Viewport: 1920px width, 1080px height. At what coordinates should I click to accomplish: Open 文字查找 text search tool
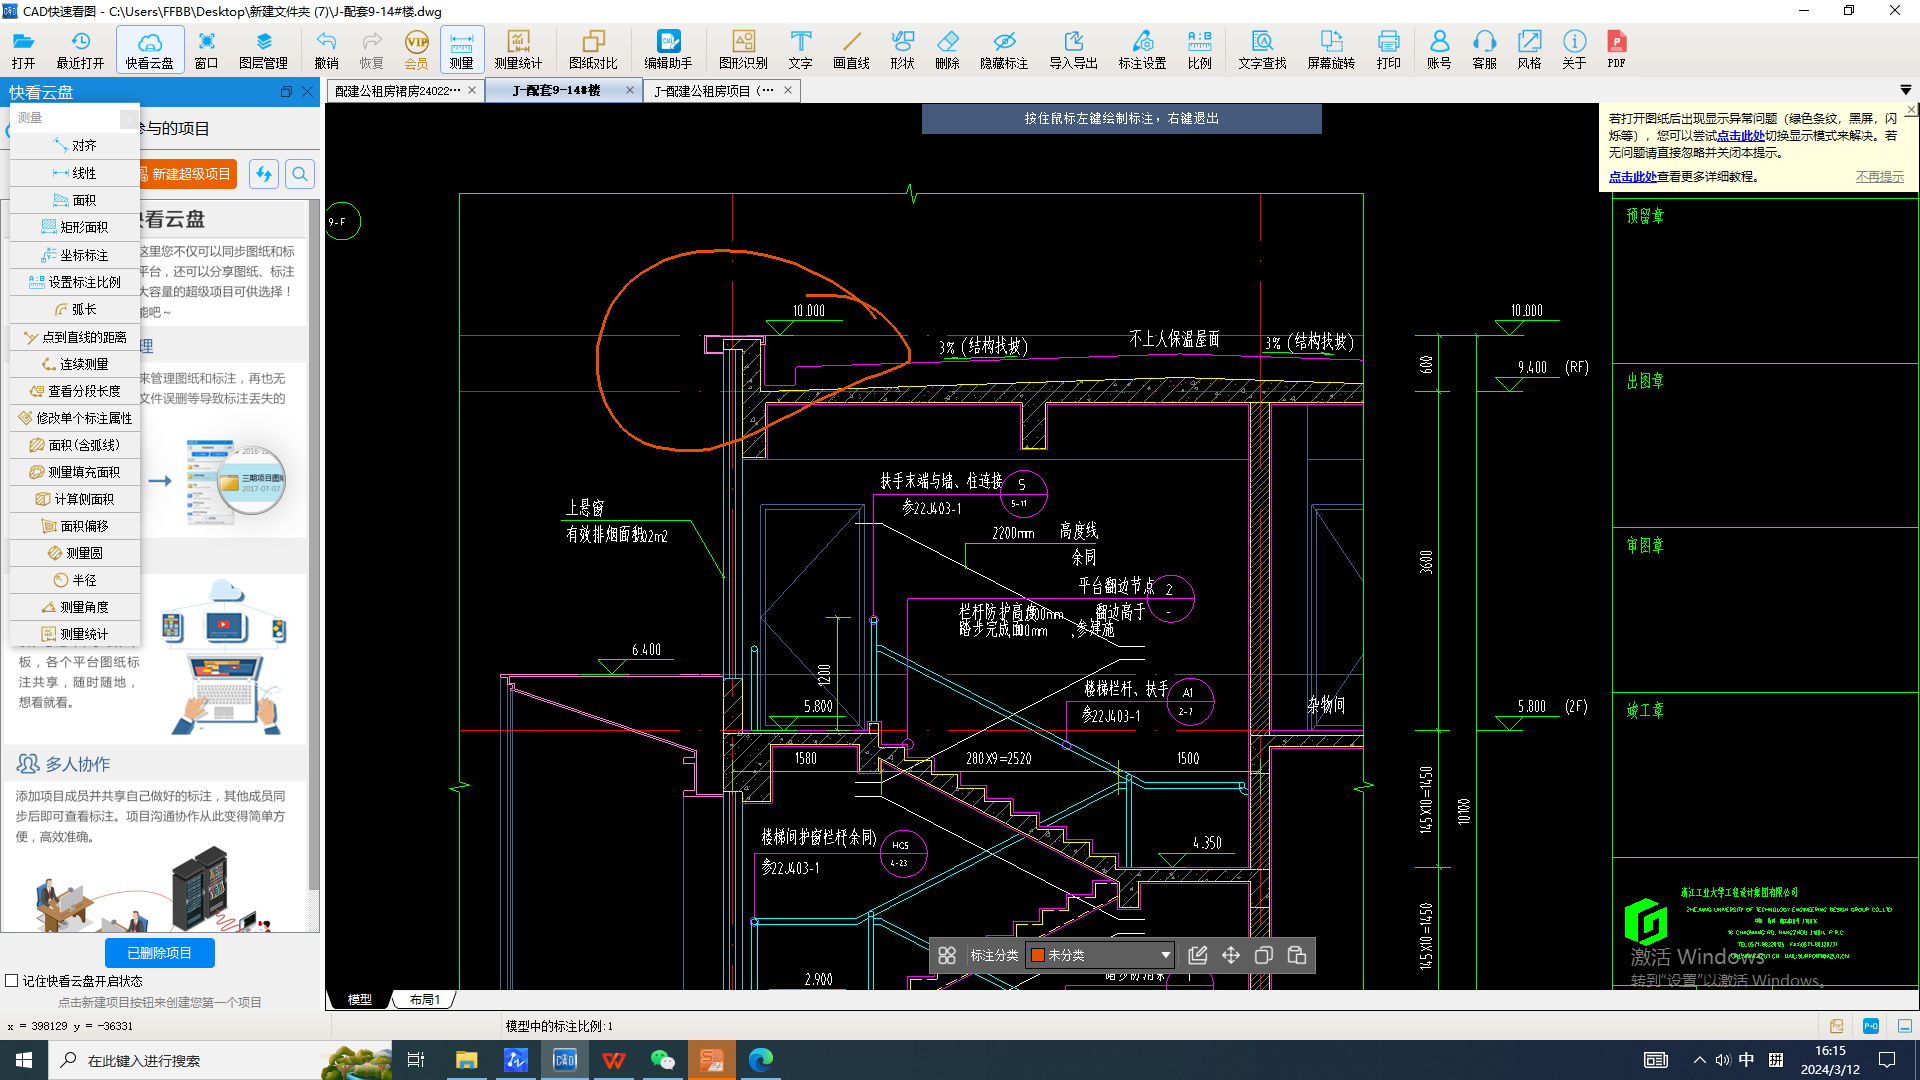click(1262, 49)
